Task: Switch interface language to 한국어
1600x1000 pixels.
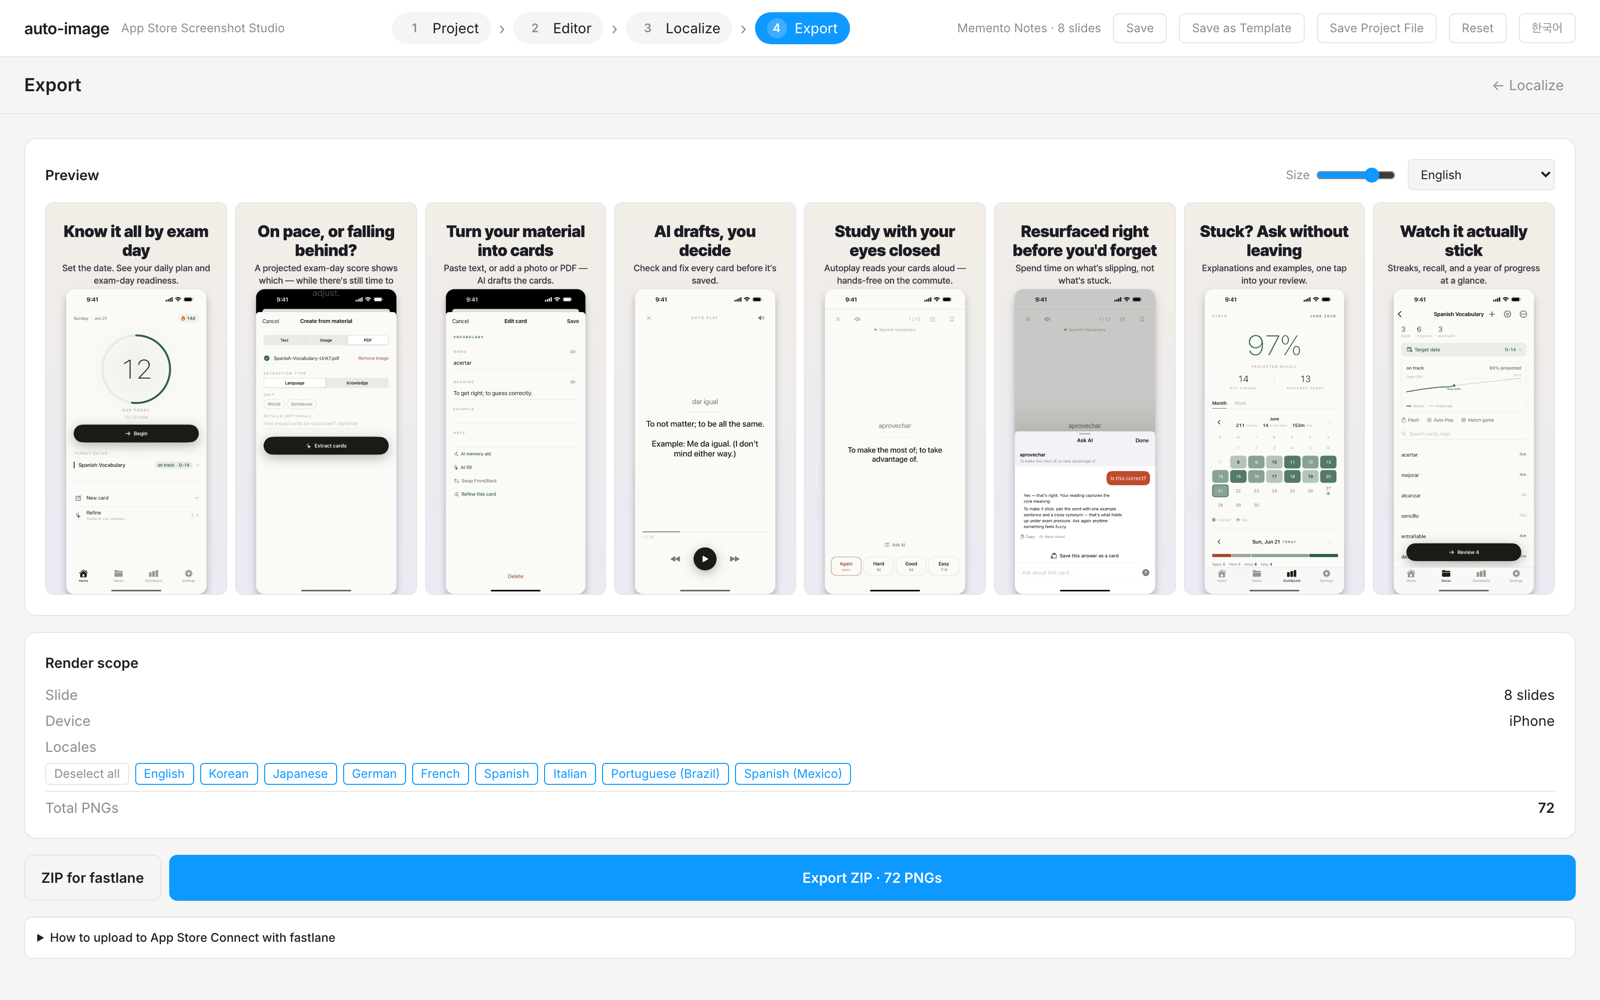Action: 1546,28
